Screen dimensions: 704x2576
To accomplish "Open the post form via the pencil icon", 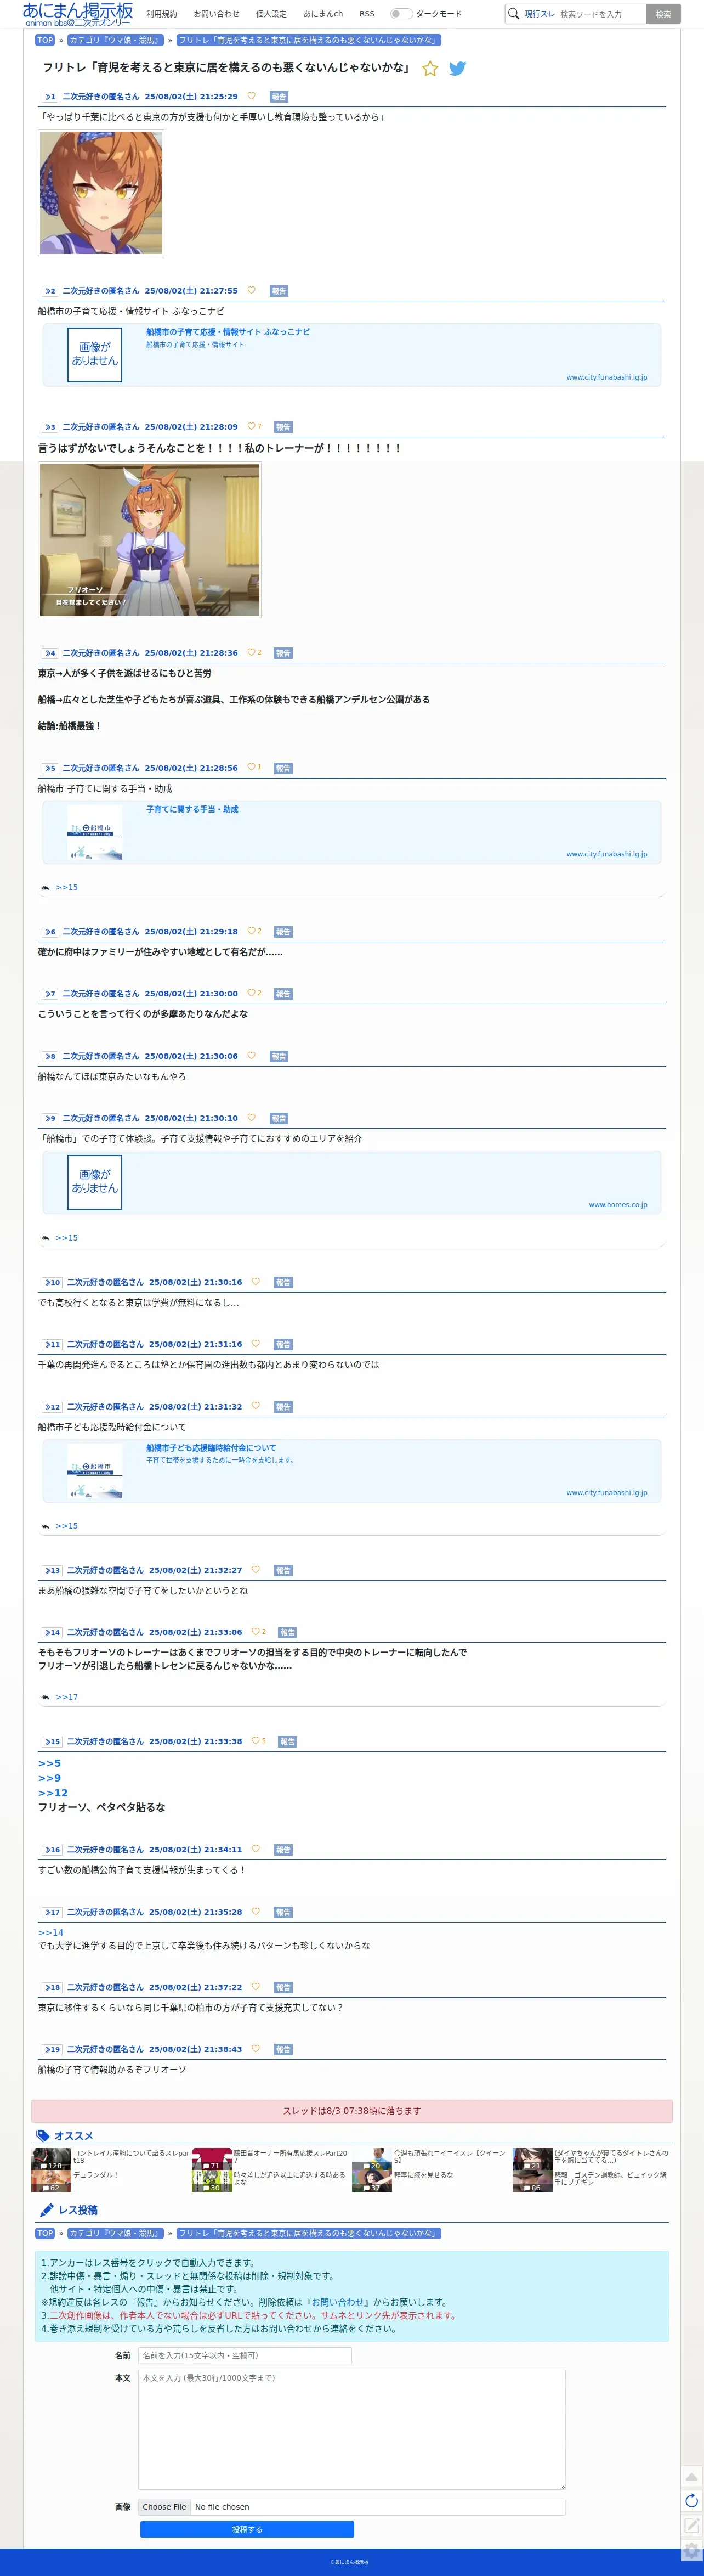I will pyautogui.click(x=691, y=2526).
